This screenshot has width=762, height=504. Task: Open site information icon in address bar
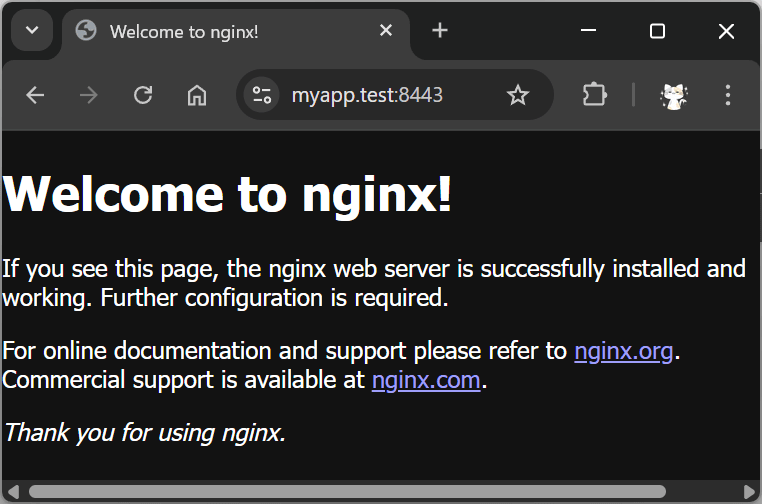(x=262, y=95)
